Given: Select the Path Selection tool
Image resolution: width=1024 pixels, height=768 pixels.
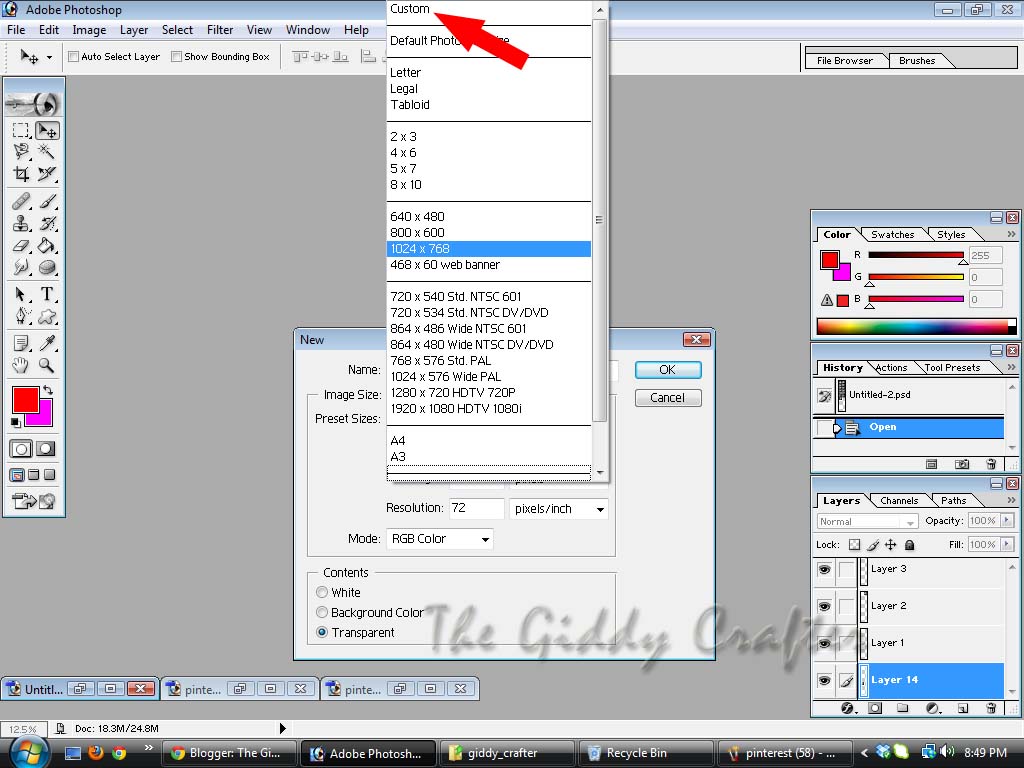Looking at the screenshot, I should point(21,295).
